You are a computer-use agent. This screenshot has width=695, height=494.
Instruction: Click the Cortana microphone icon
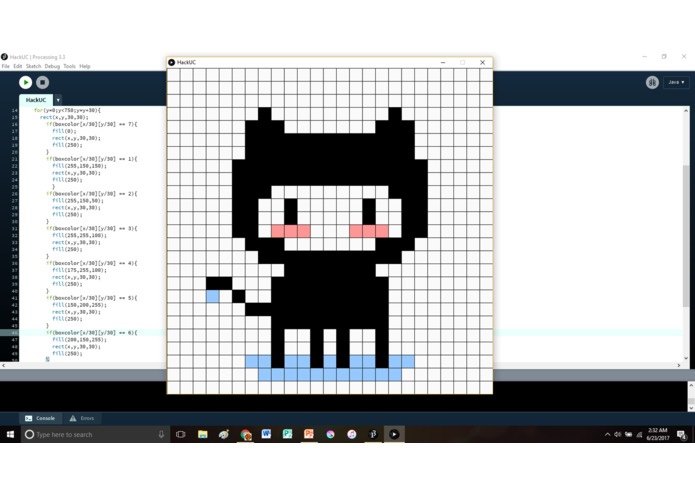point(161,435)
